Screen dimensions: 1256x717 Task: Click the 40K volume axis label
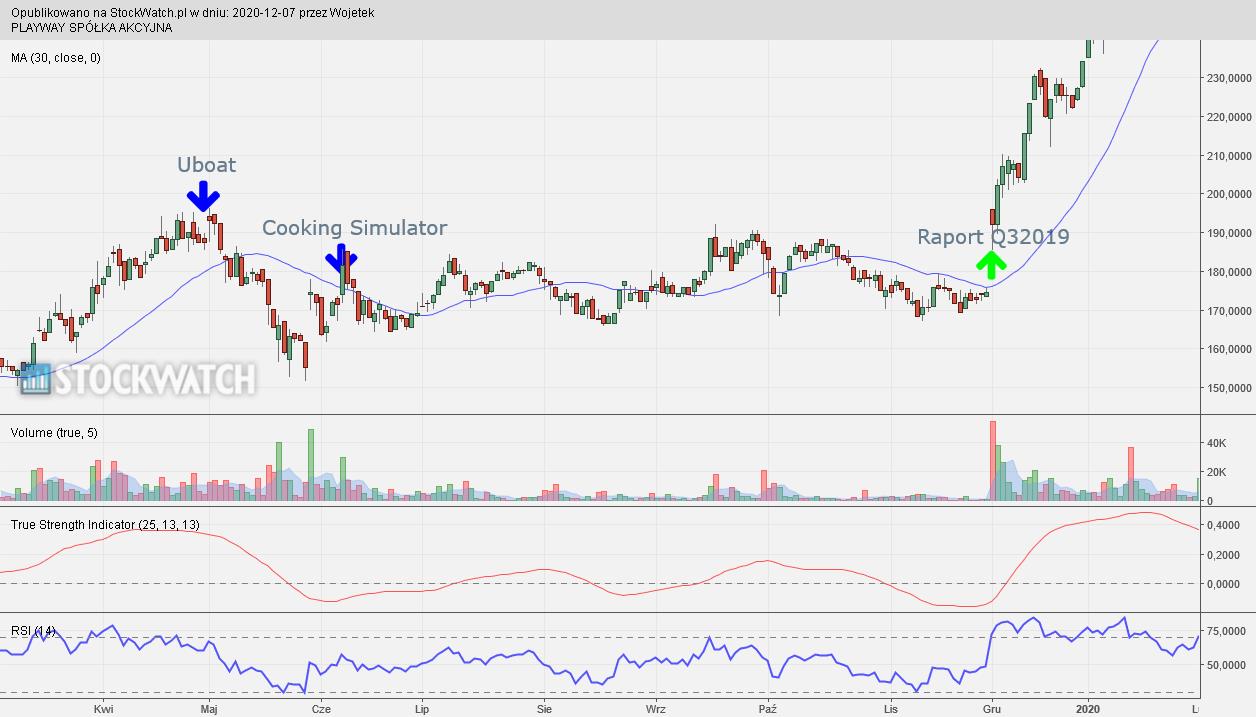(1217, 443)
